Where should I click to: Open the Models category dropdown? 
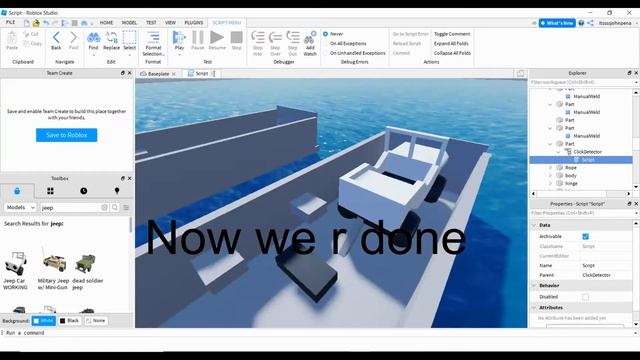pos(20,207)
